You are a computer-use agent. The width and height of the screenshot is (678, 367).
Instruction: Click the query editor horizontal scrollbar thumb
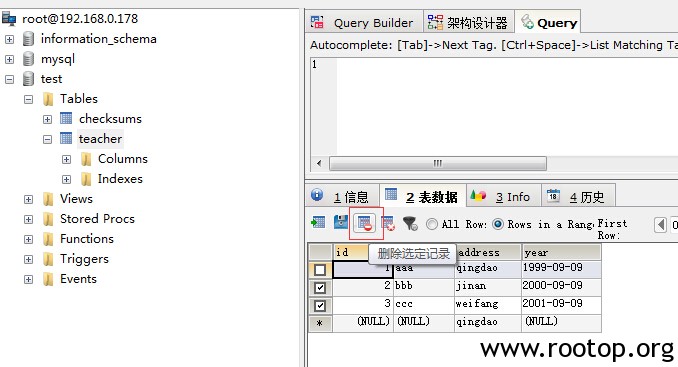point(438,163)
